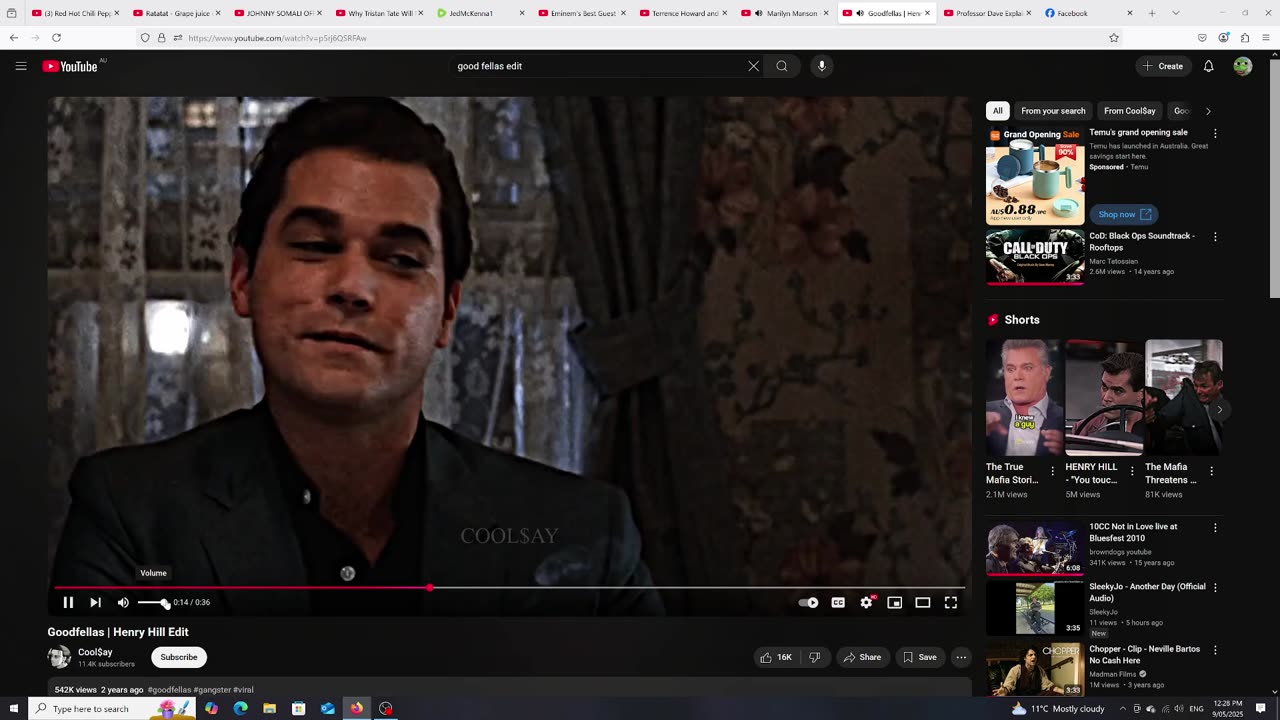List all tabs dropdown arrow

coord(1175,13)
